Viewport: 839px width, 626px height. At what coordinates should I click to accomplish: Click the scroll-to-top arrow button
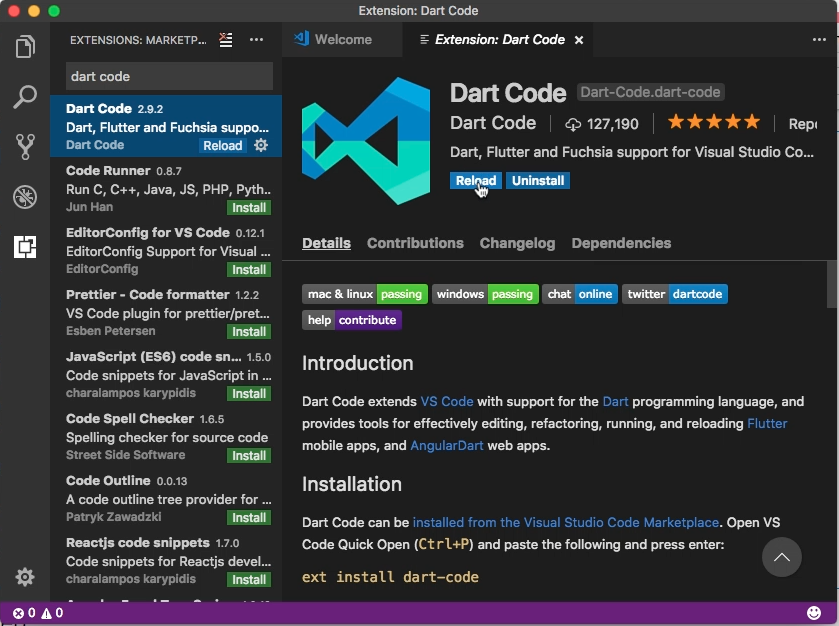pos(782,557)
